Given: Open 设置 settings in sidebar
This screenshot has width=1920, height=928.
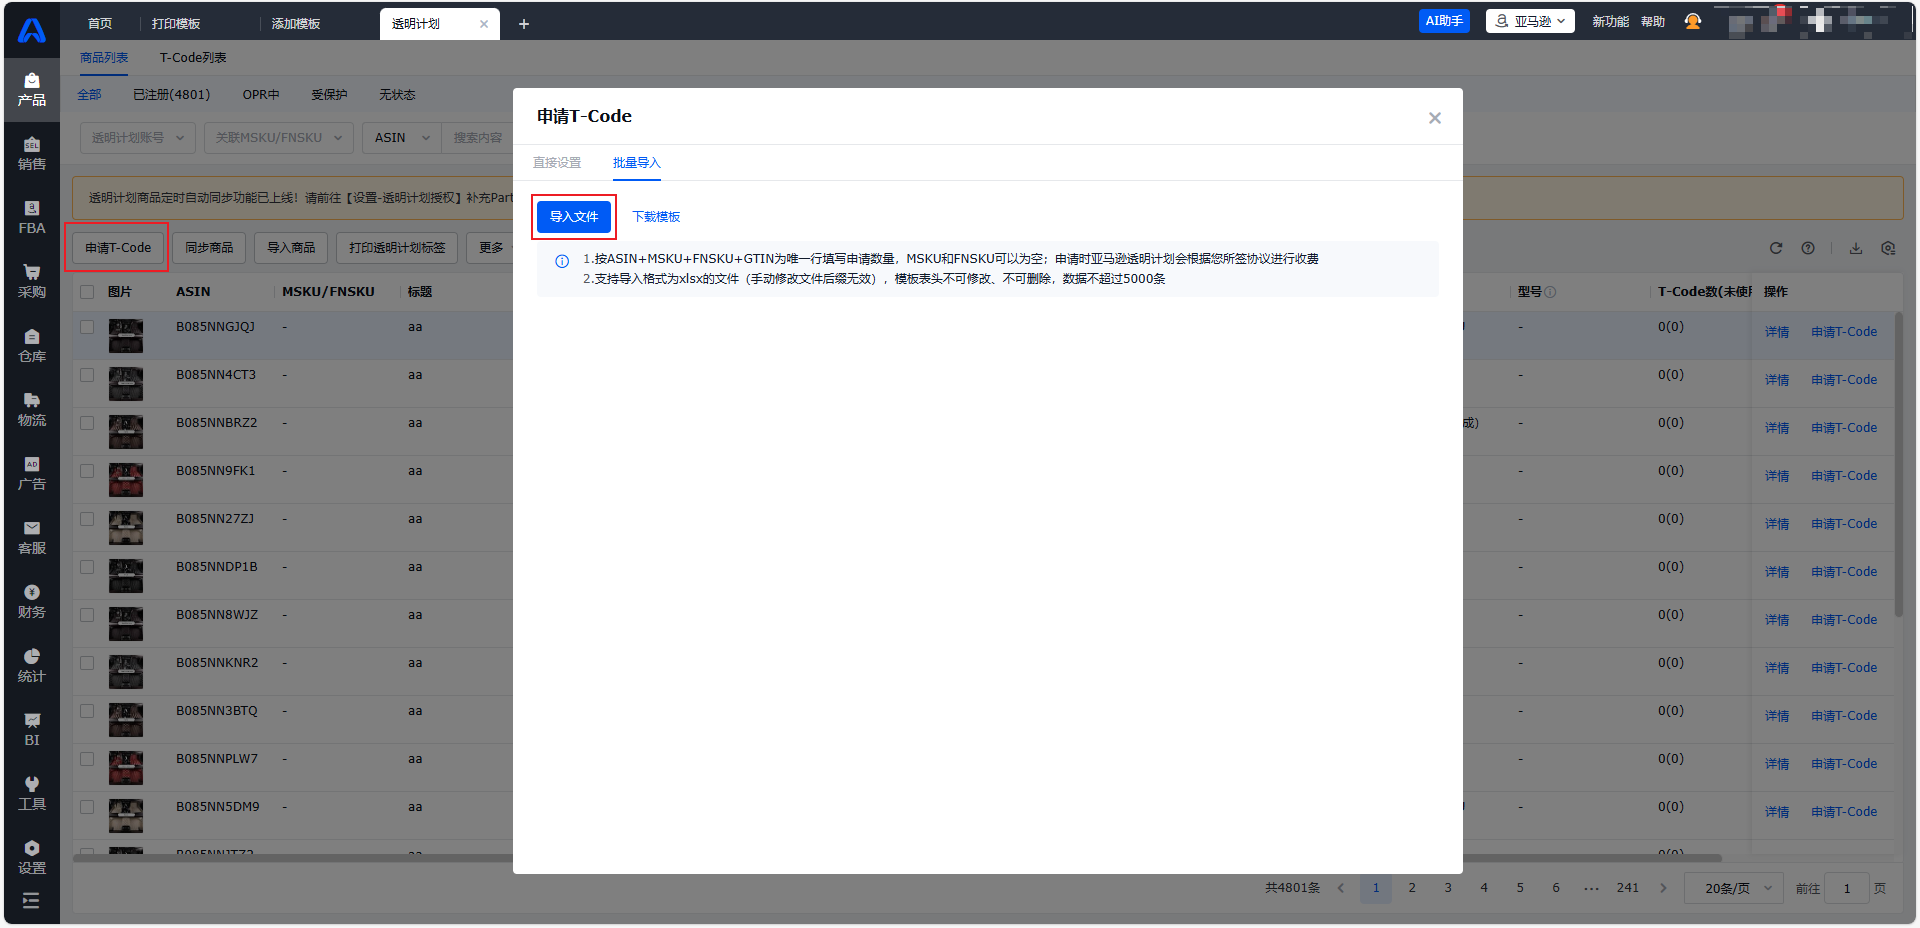Looking at the screenshot, I should [31, 857].
